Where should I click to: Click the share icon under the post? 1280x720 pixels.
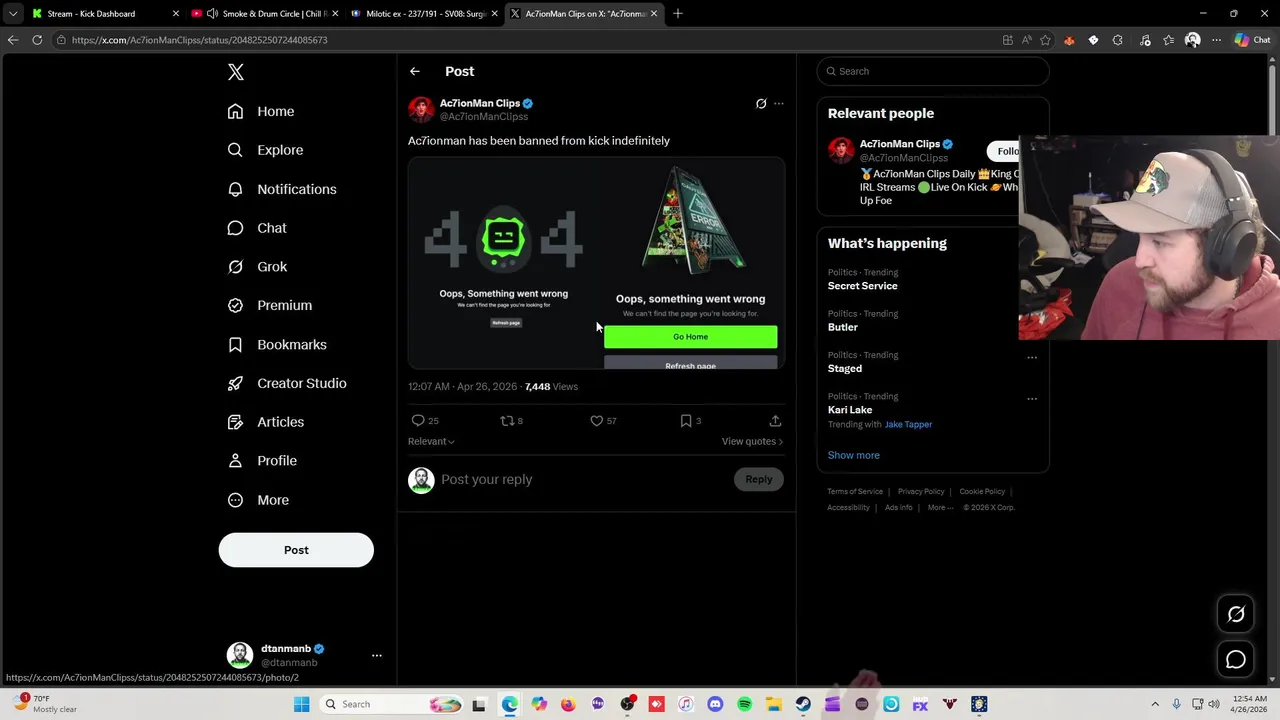tap(775, 421)
